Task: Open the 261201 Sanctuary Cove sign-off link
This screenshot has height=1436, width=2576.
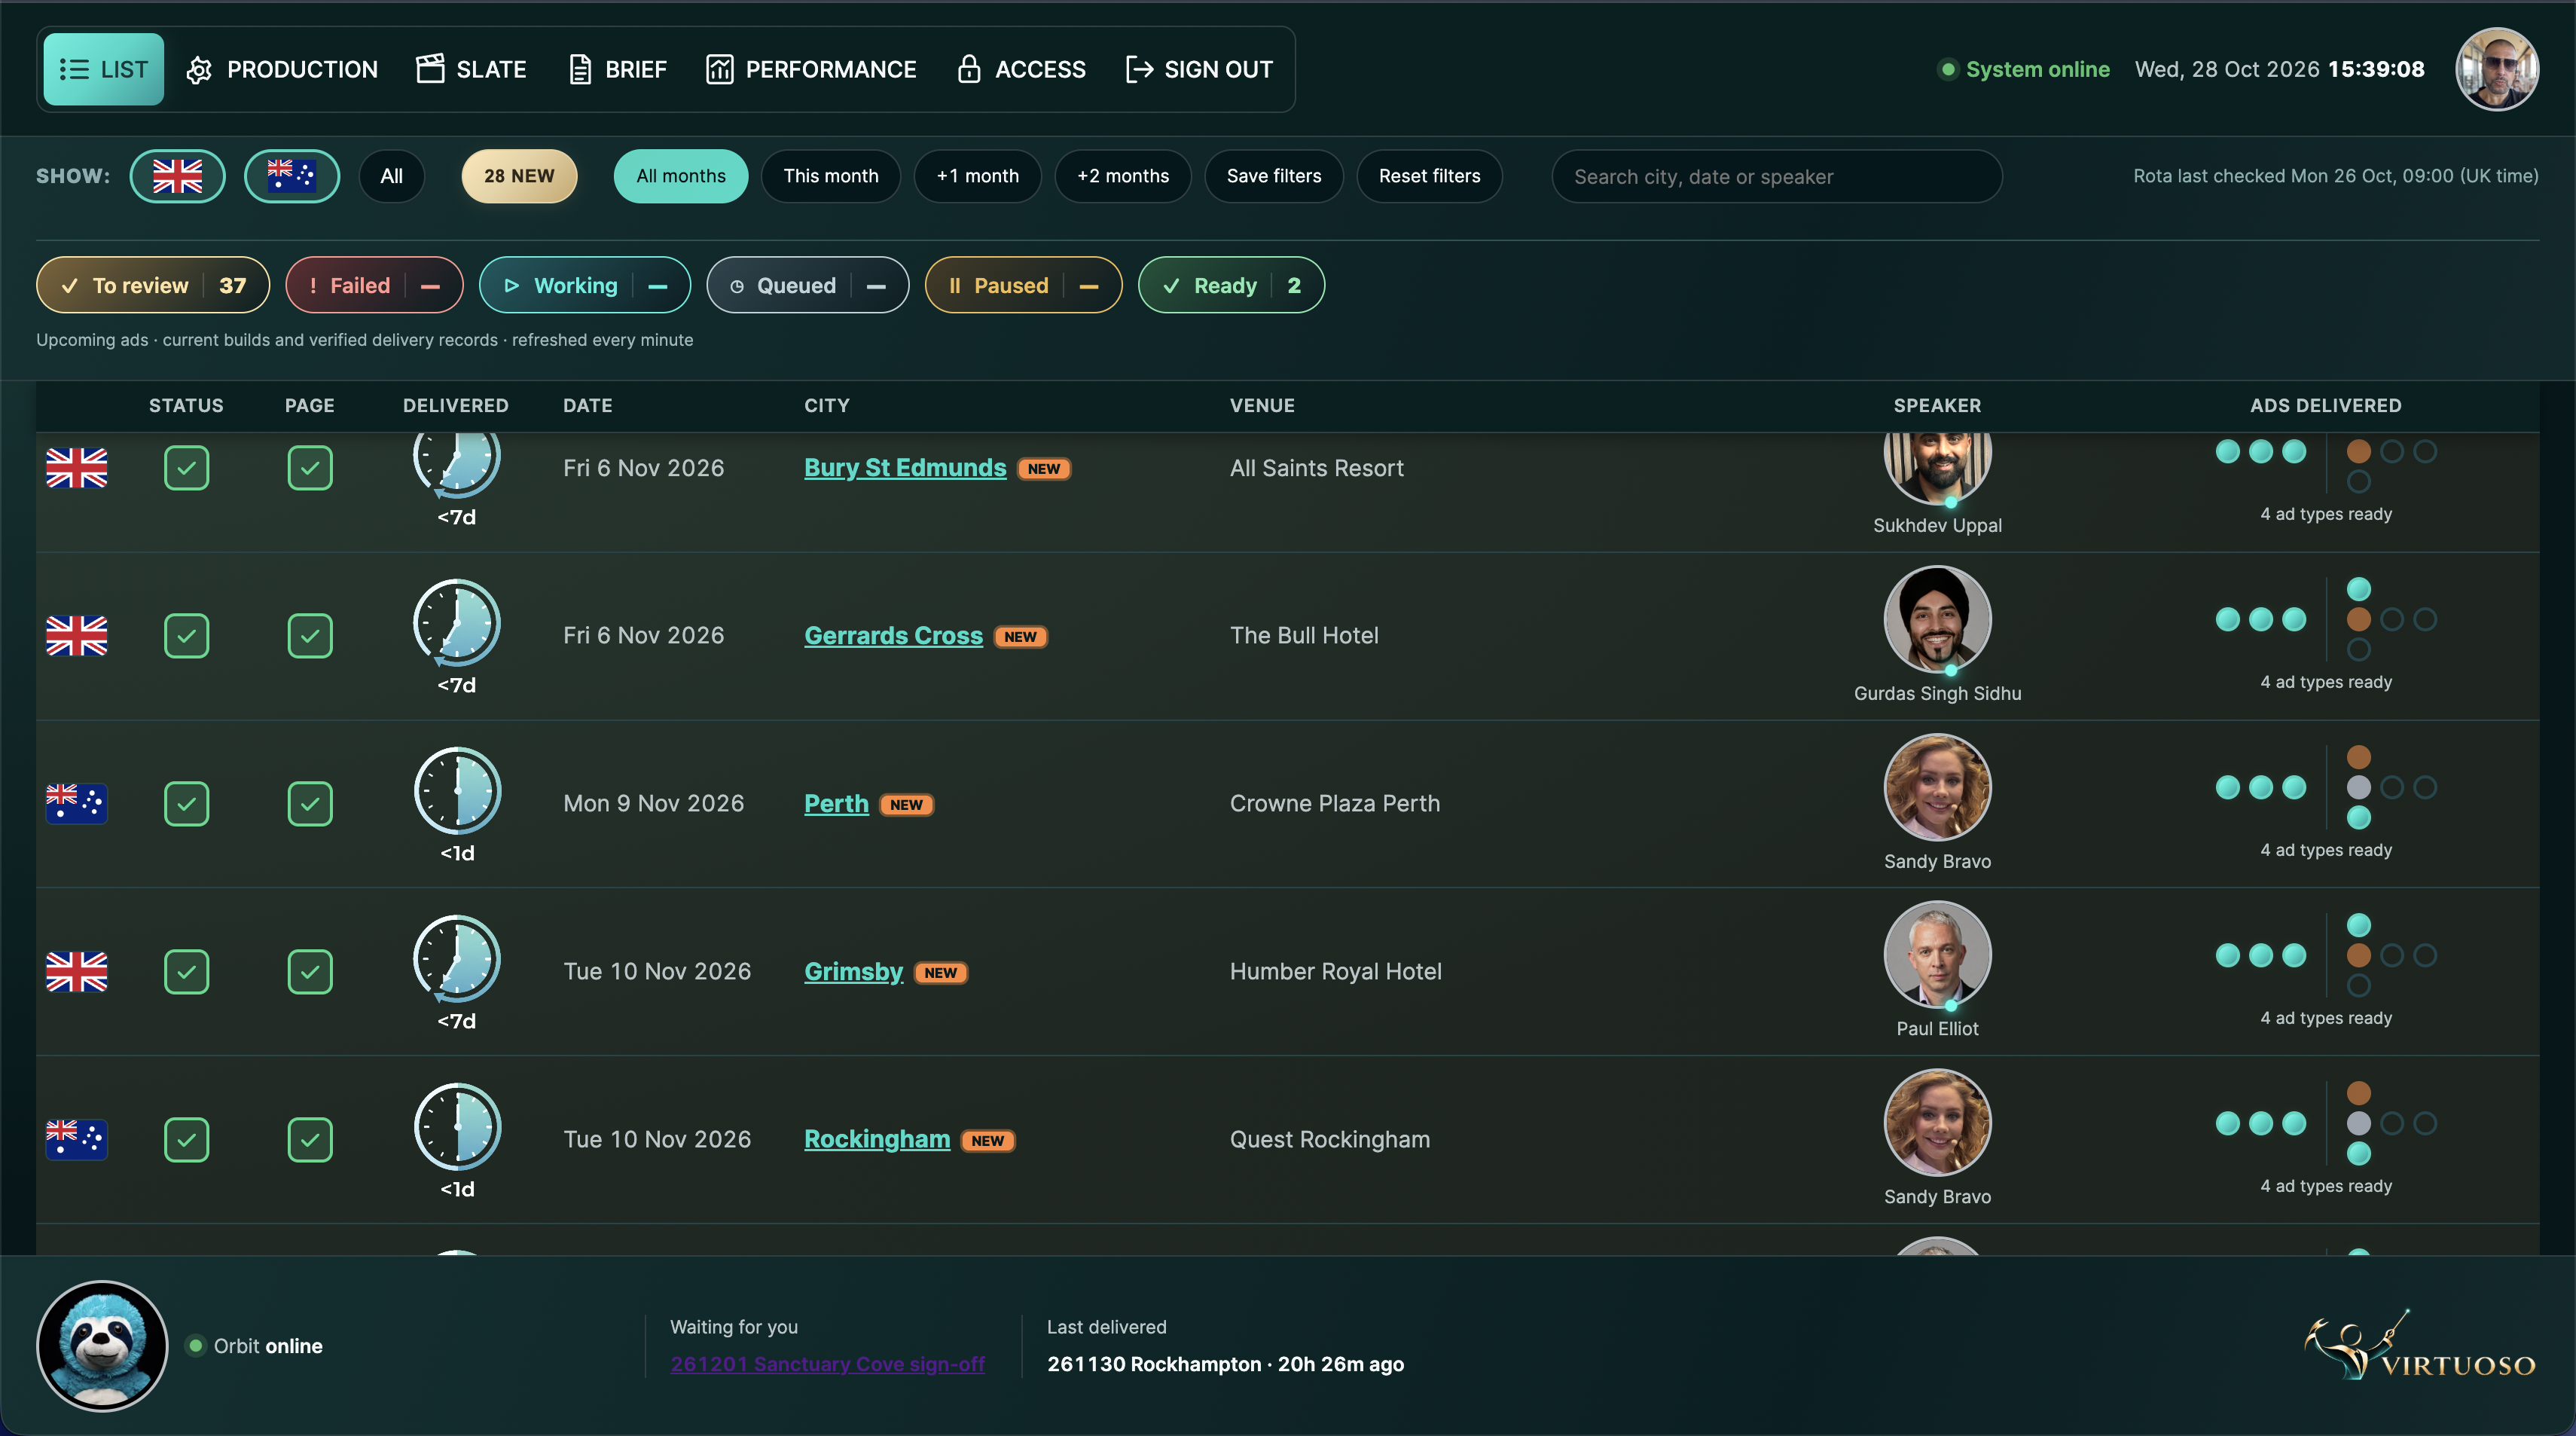Action: click(827, 1364)
